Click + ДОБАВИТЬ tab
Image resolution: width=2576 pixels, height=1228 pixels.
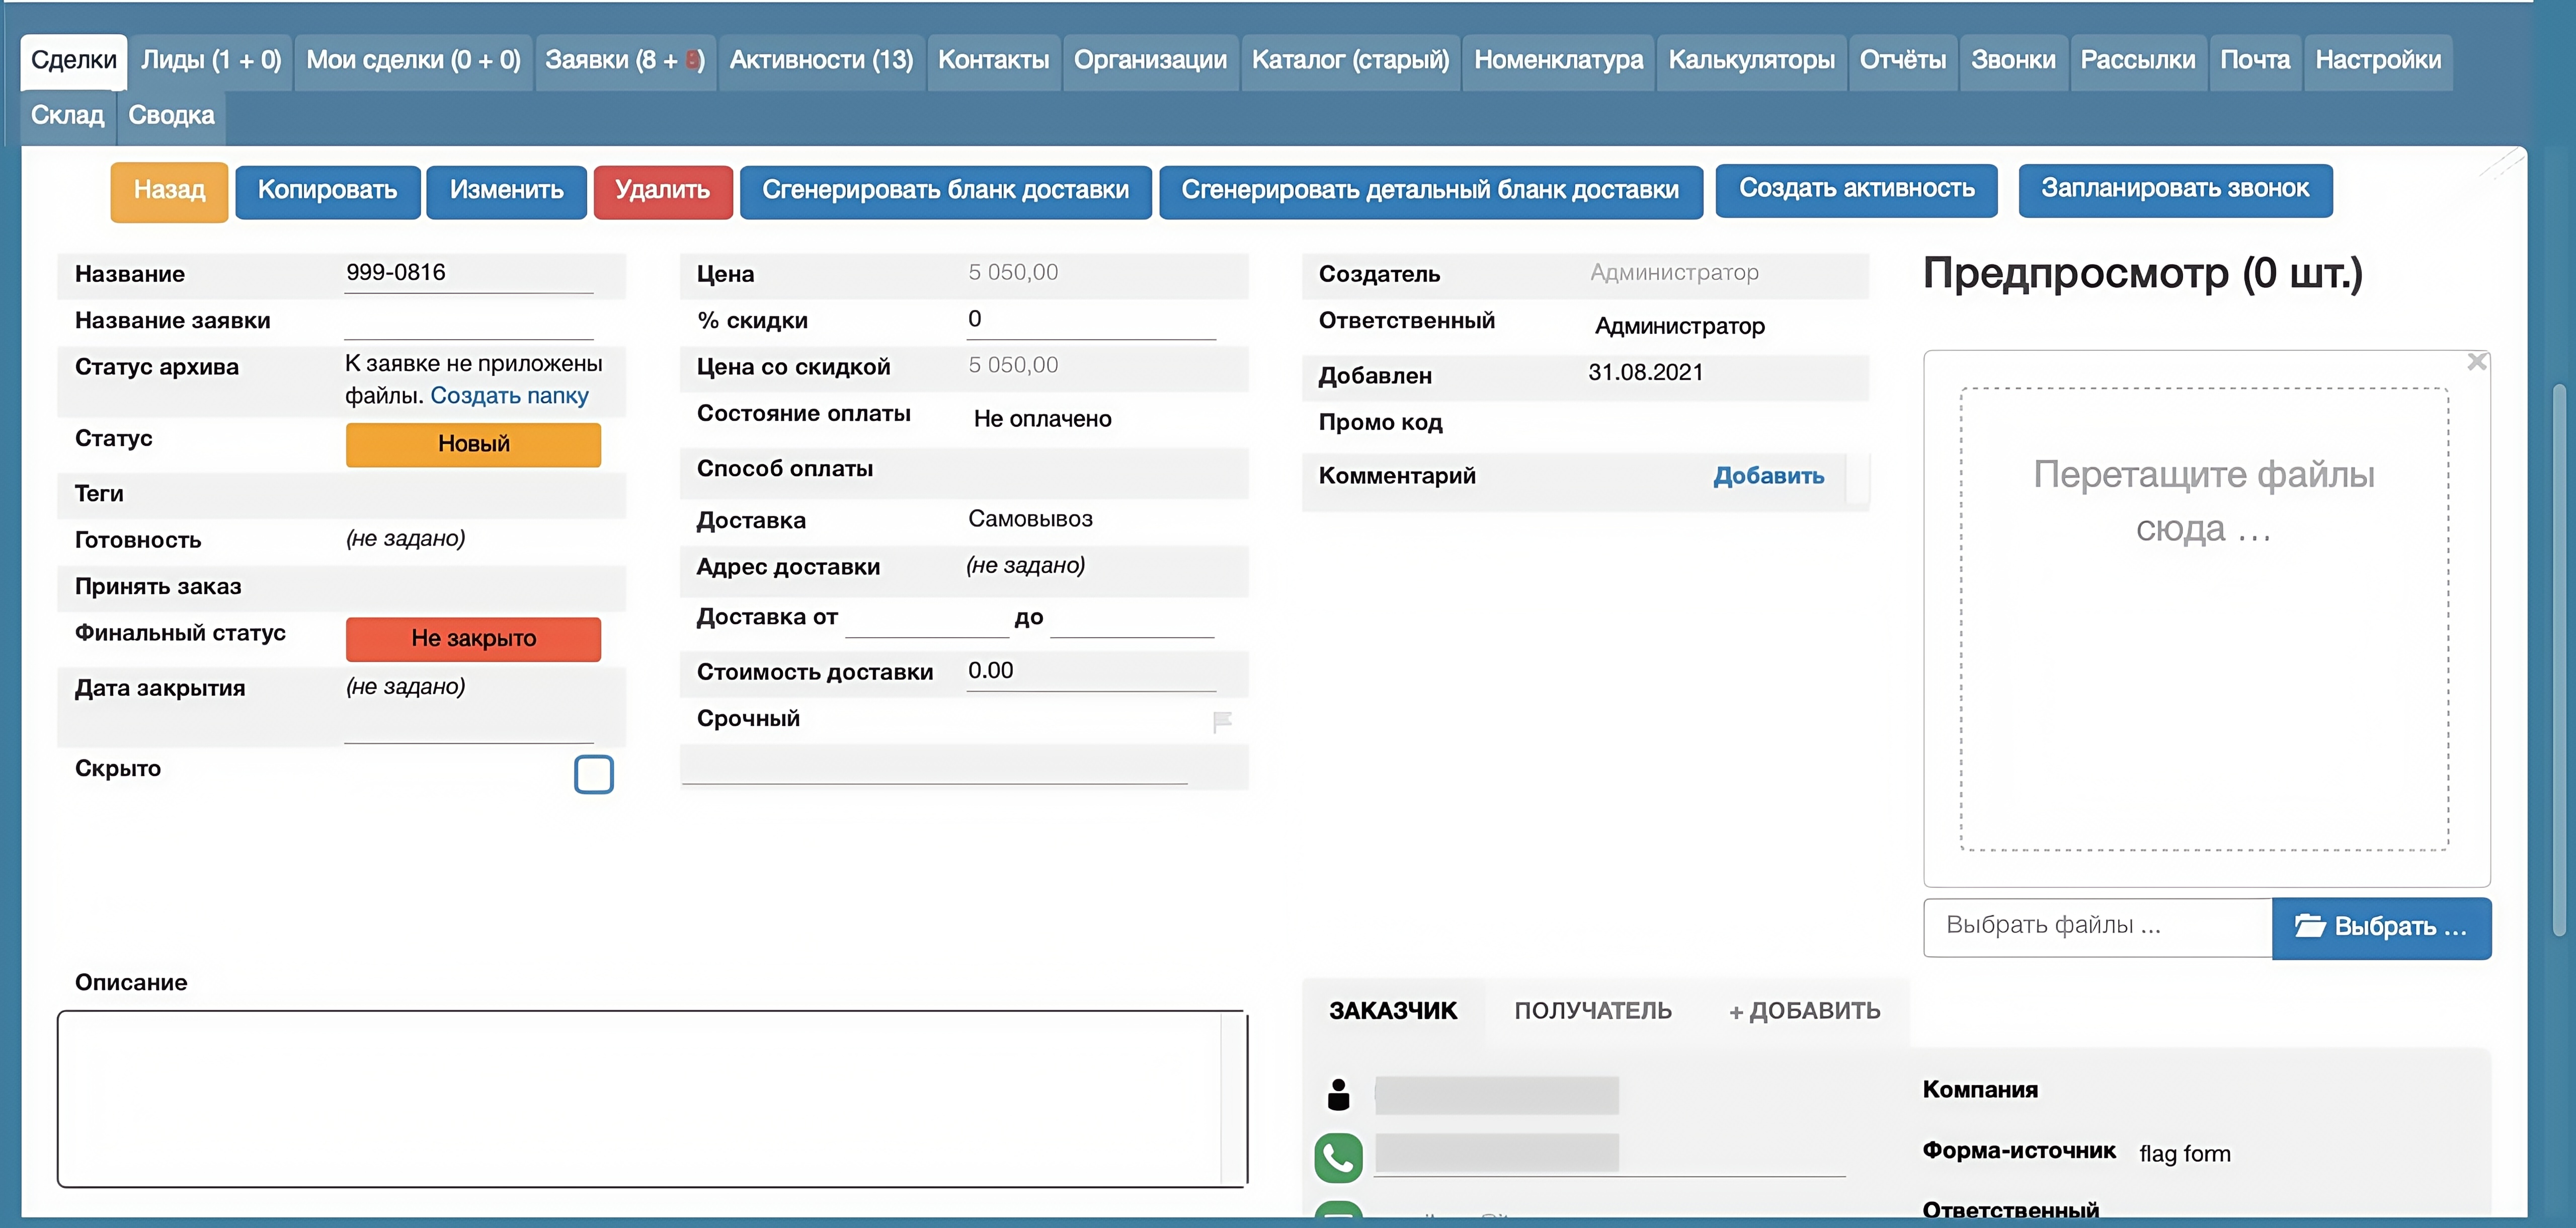click(x=1804, y=1012)
